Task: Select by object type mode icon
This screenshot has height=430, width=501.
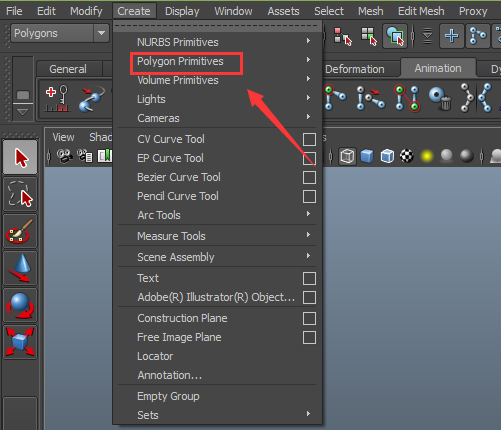Action: (x=369, y=36)
